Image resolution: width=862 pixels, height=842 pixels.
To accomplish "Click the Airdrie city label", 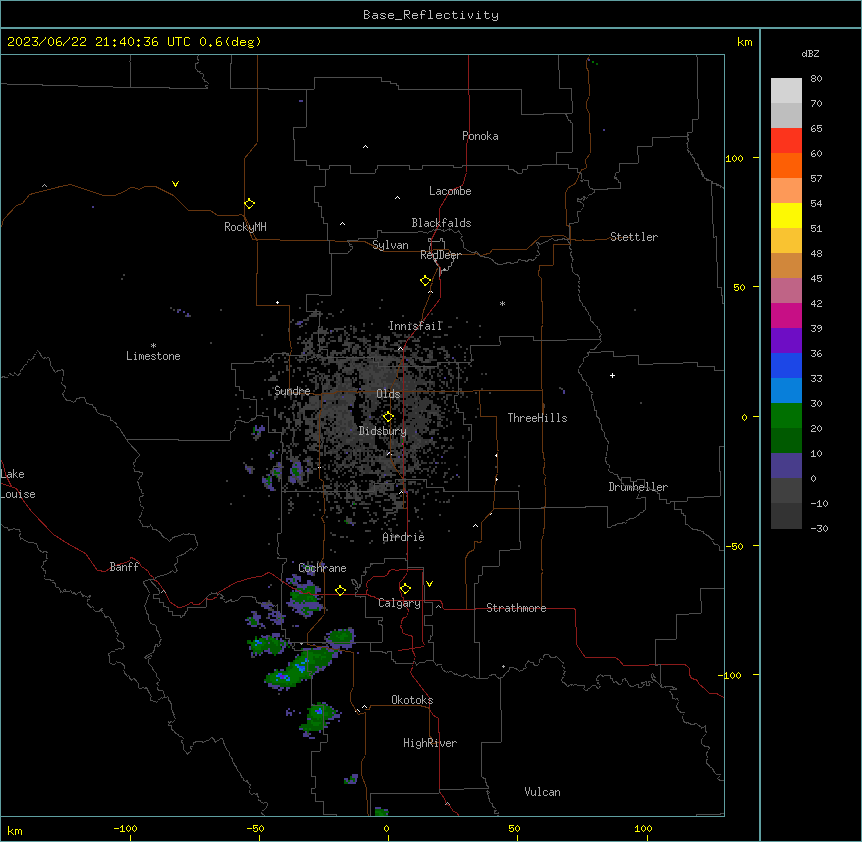I will coord(404,537).
